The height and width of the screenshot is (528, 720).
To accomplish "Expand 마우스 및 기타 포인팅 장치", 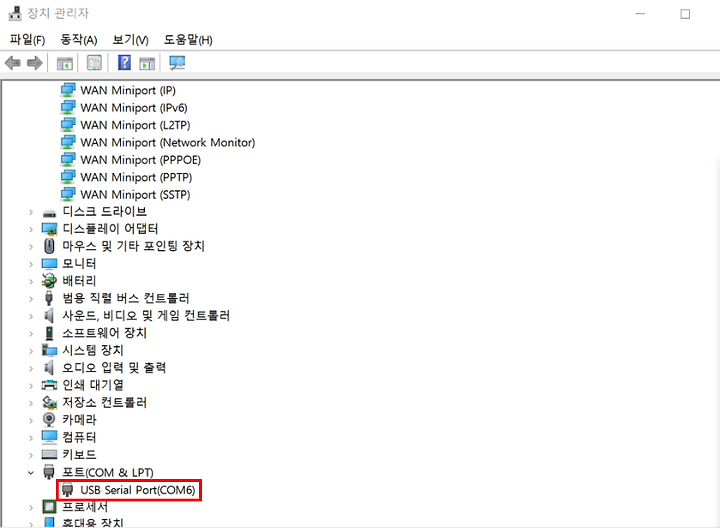I will click(31, 247).
